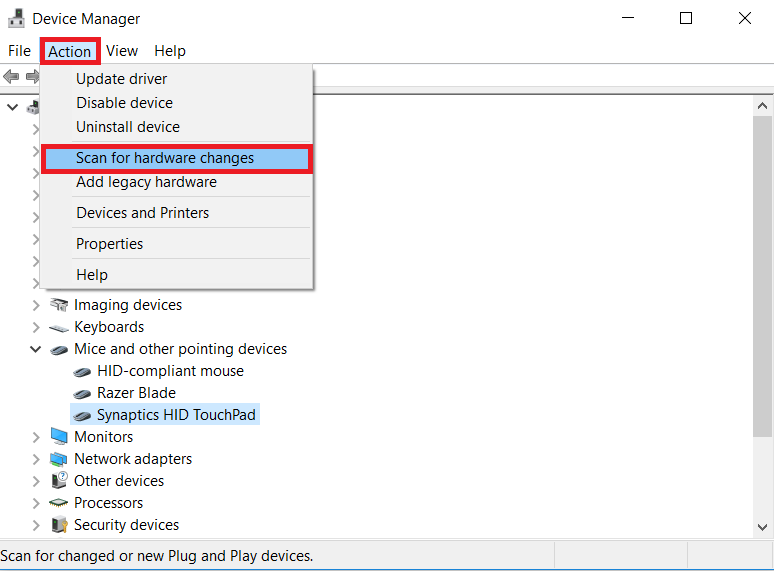Image resolution: width=774 pixels, height=571 pixels.
Task: Expand the Processors category
Action: click(36, 503)
